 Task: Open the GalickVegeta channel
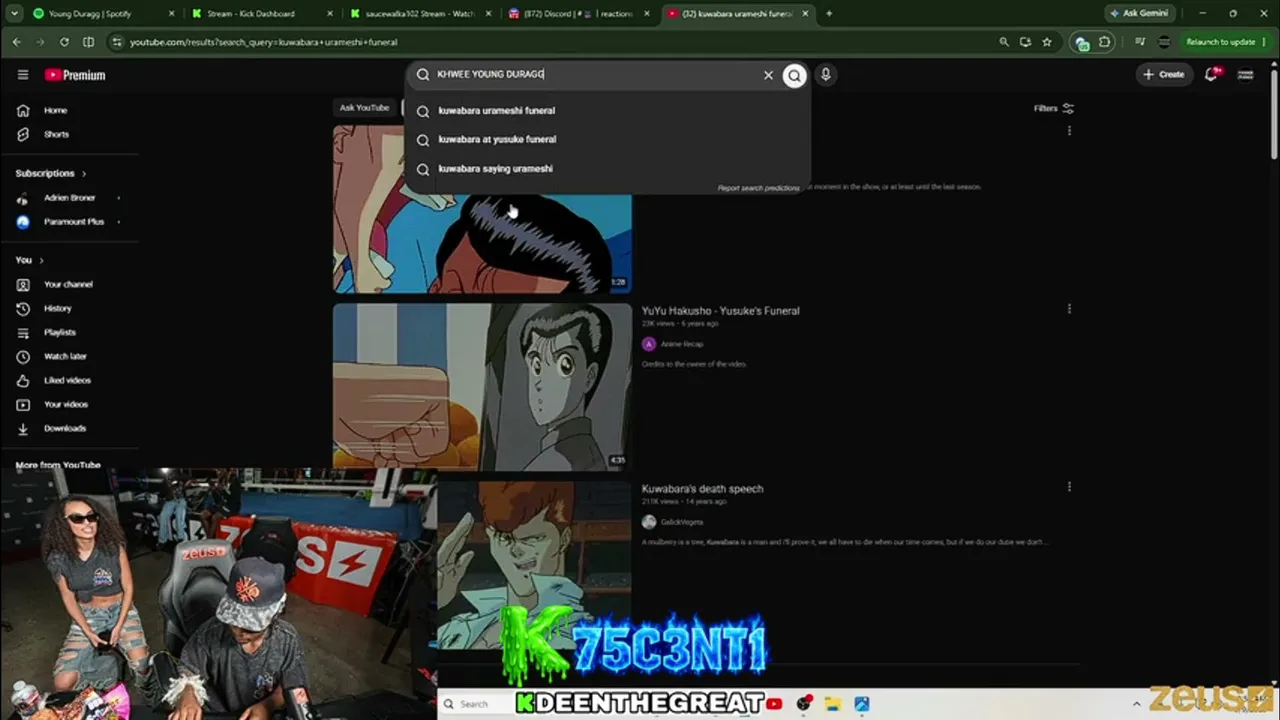point(682,522)
